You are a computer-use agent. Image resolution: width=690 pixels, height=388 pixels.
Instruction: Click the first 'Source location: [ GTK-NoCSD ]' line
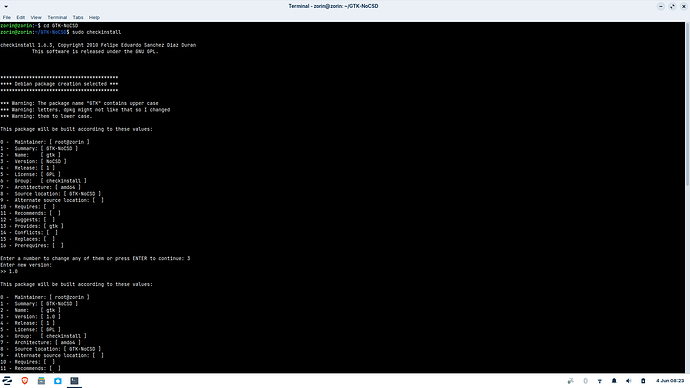(x=51, y=194)
